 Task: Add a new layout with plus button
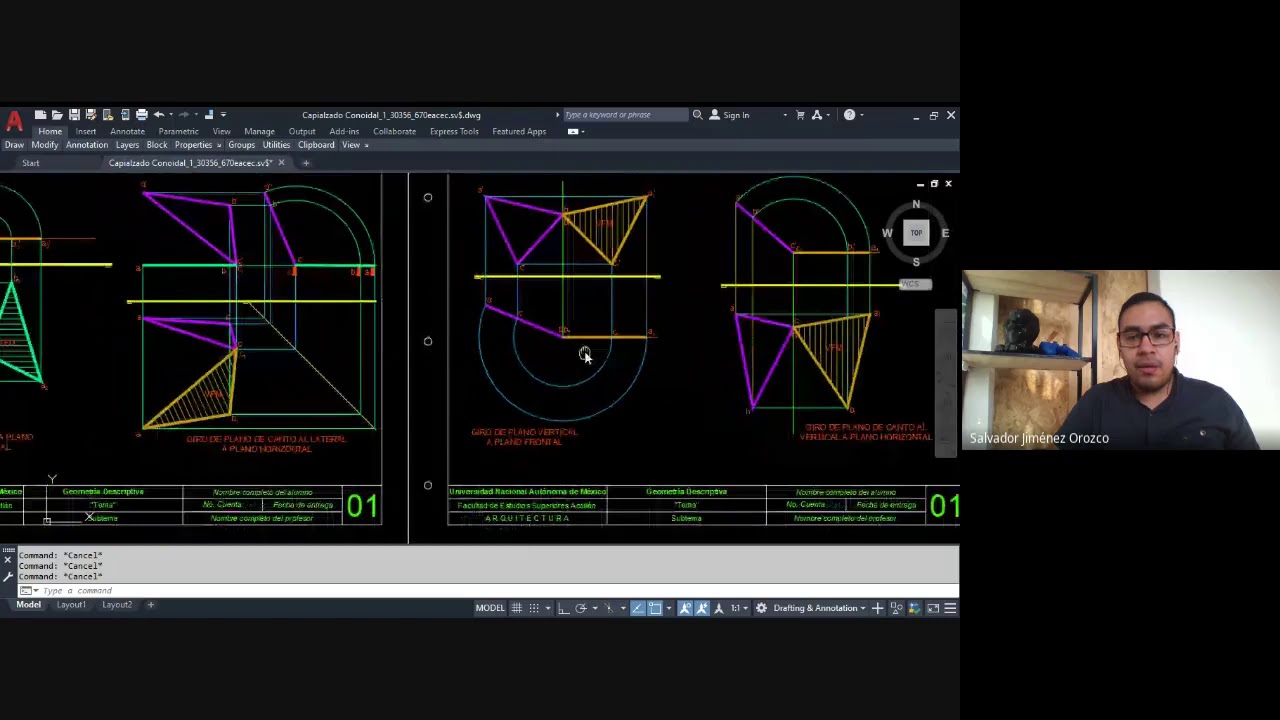[150, 604]
